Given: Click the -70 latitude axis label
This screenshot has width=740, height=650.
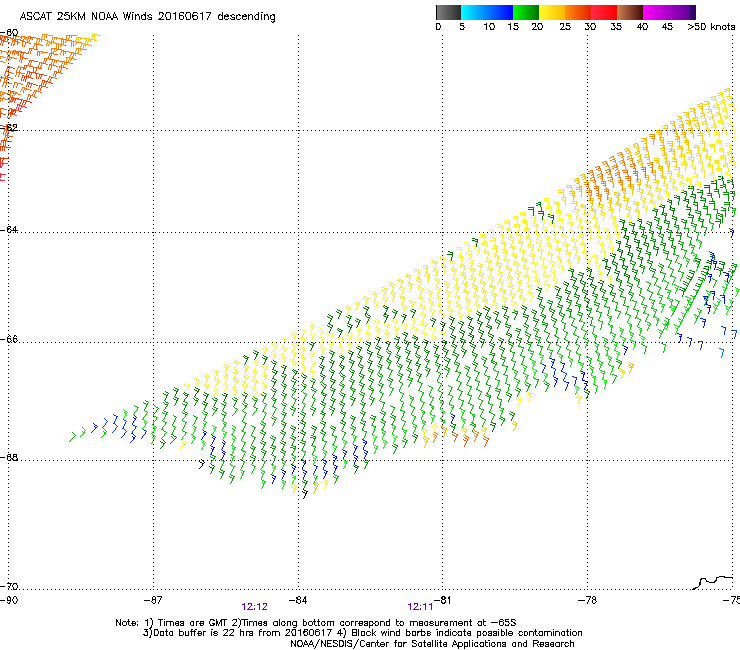Looking at the screenshot, I should click(9, 586).
